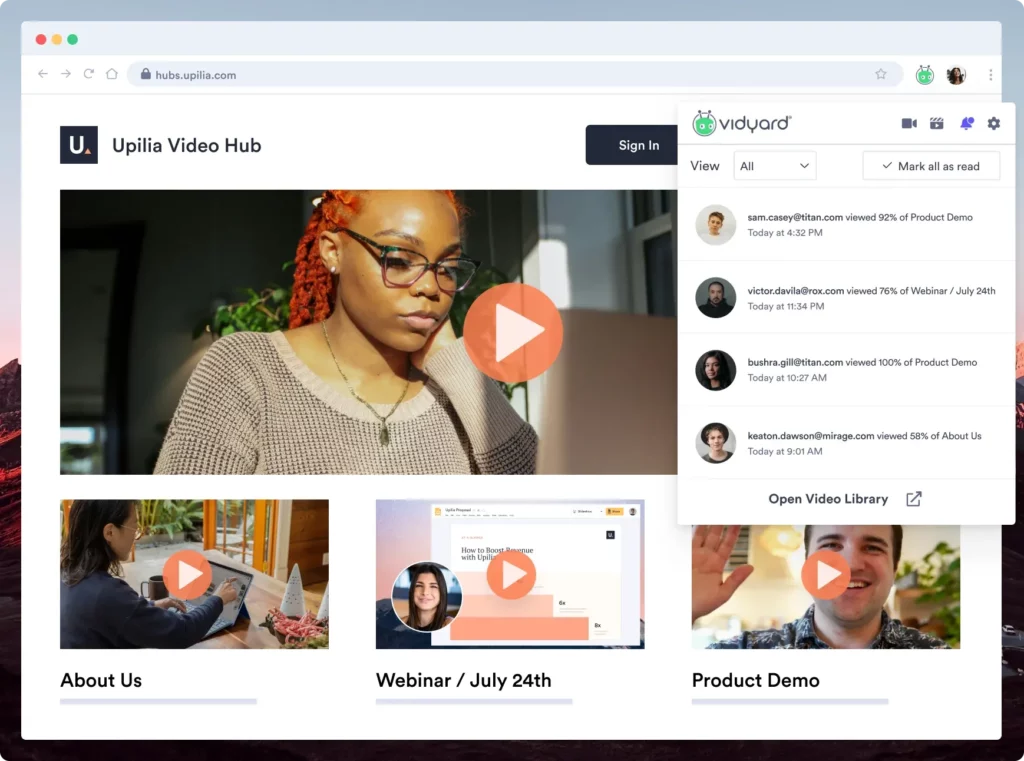Click the camera record icon in Vidyard panel

tap(909, 123)
